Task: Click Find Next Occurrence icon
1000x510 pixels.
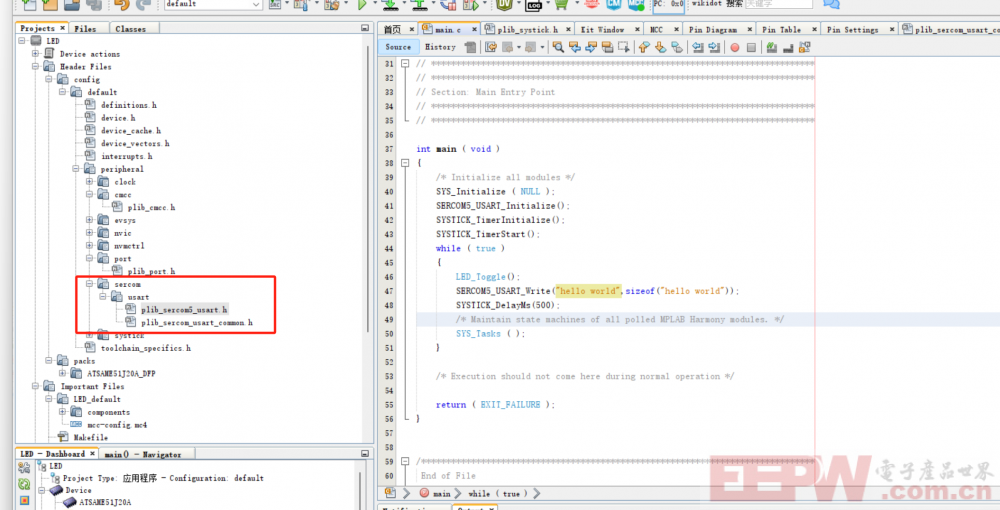Action: pos(591,47)
